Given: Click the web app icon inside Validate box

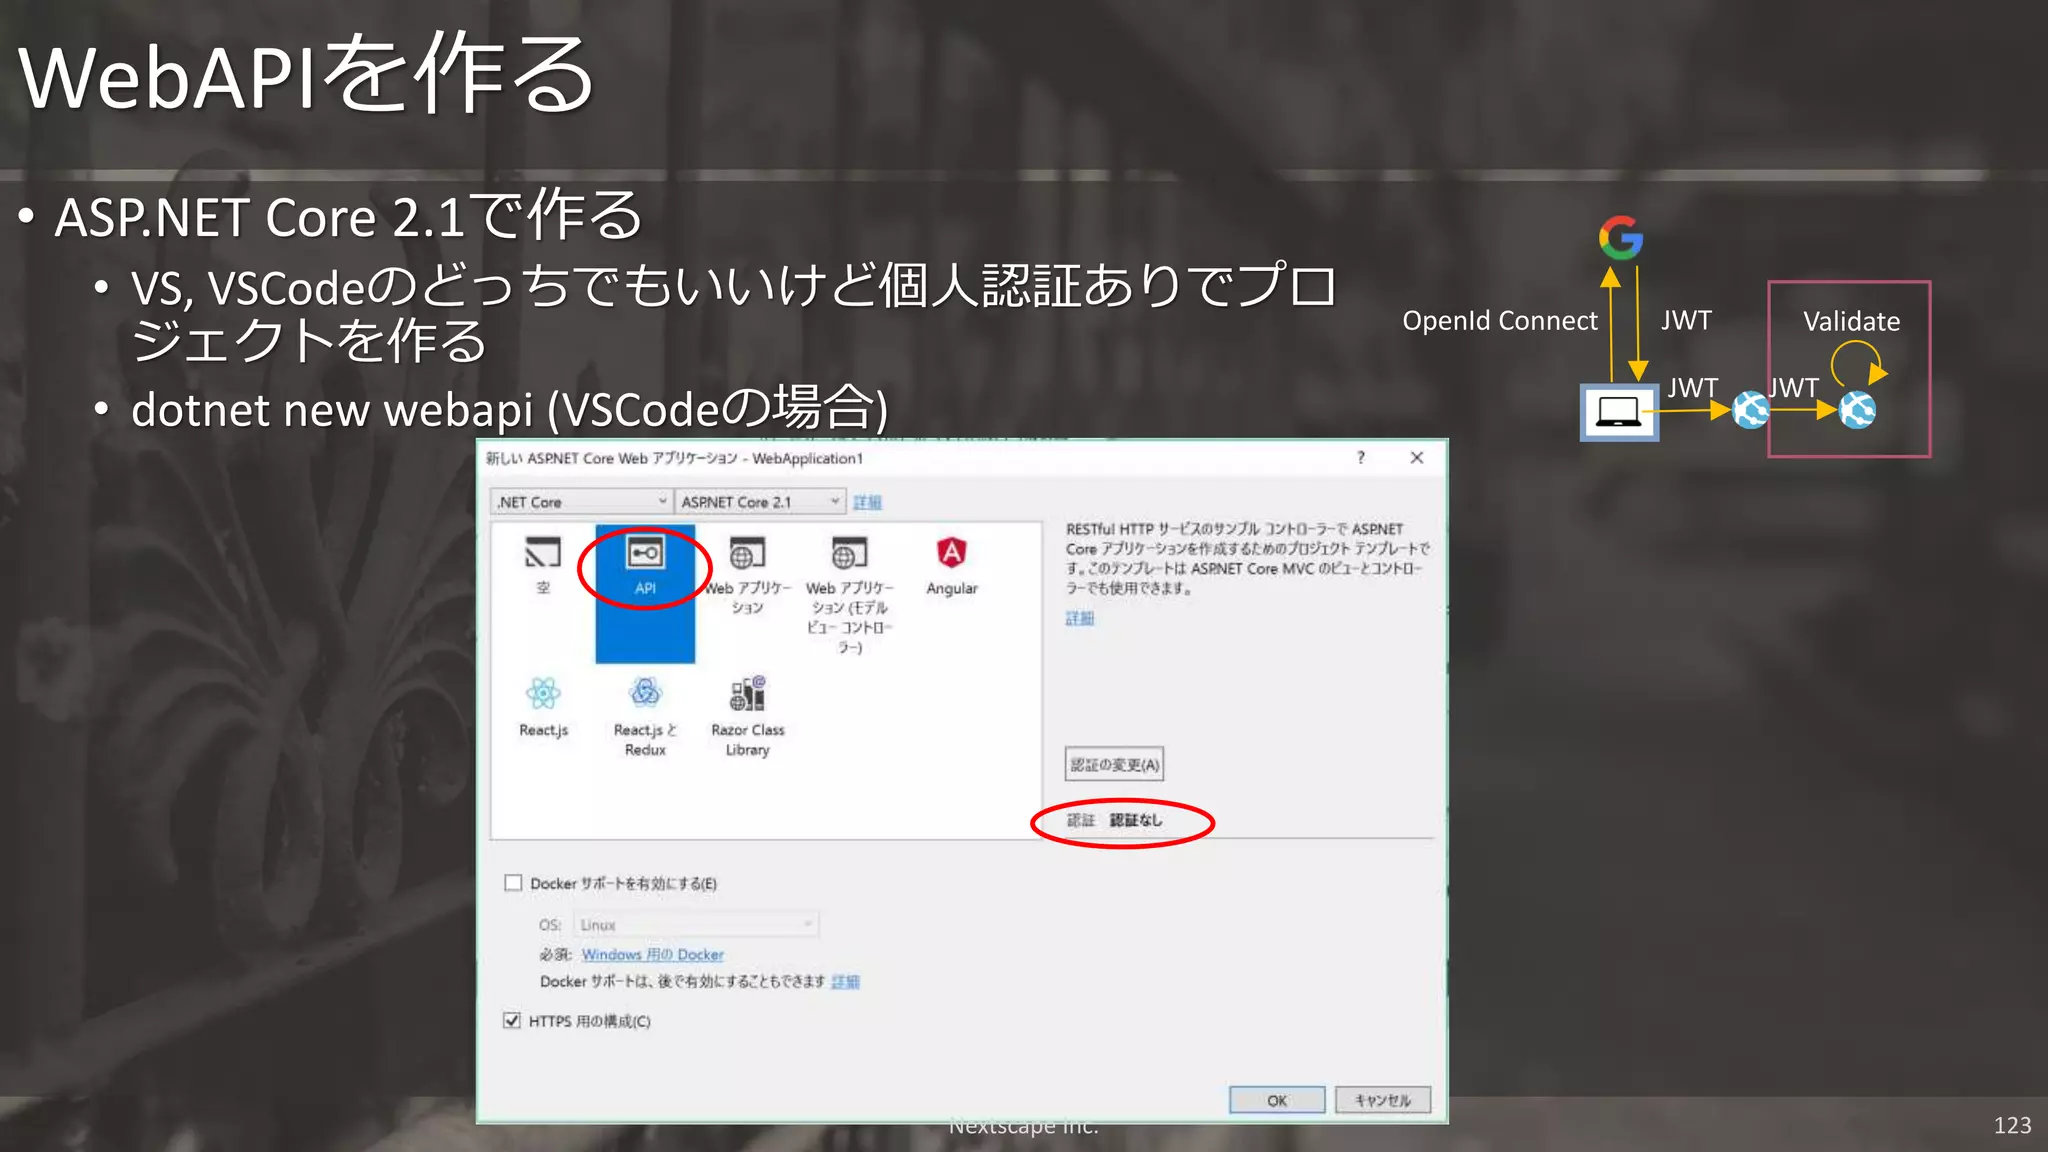Looking at the screenshot, I should tap(1858, 410).
